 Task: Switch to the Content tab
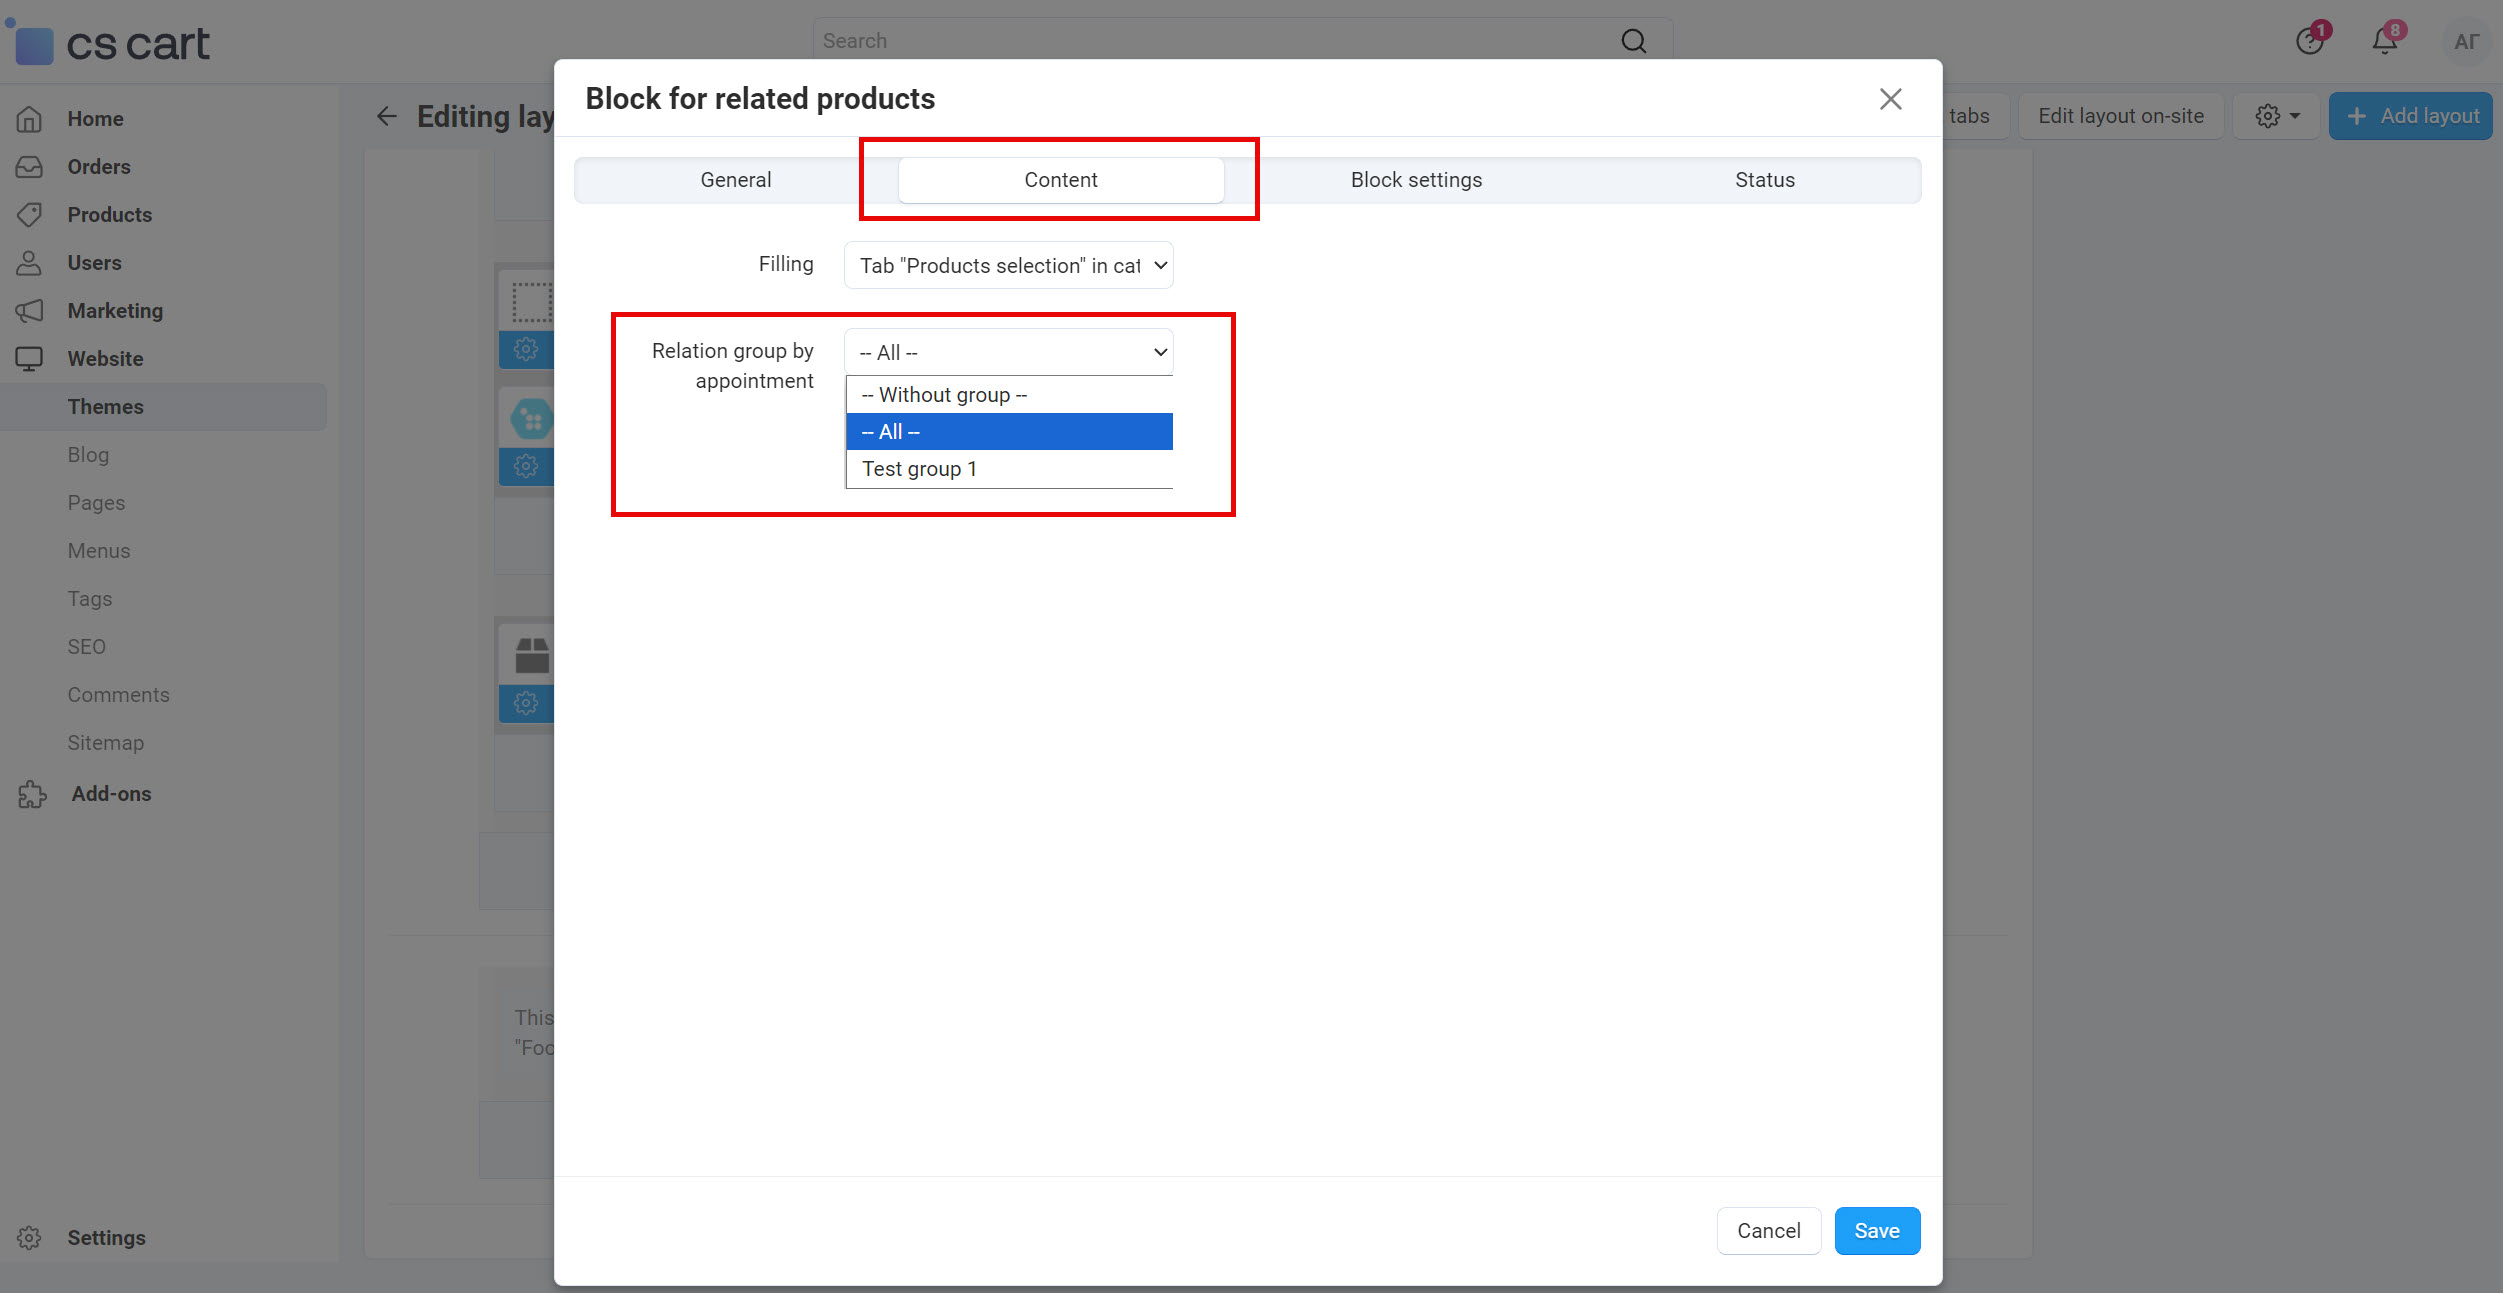coord(1061,180)
